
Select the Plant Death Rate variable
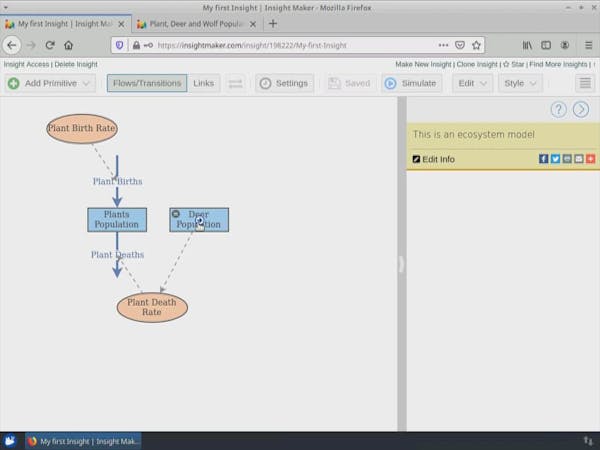(152, 307)
